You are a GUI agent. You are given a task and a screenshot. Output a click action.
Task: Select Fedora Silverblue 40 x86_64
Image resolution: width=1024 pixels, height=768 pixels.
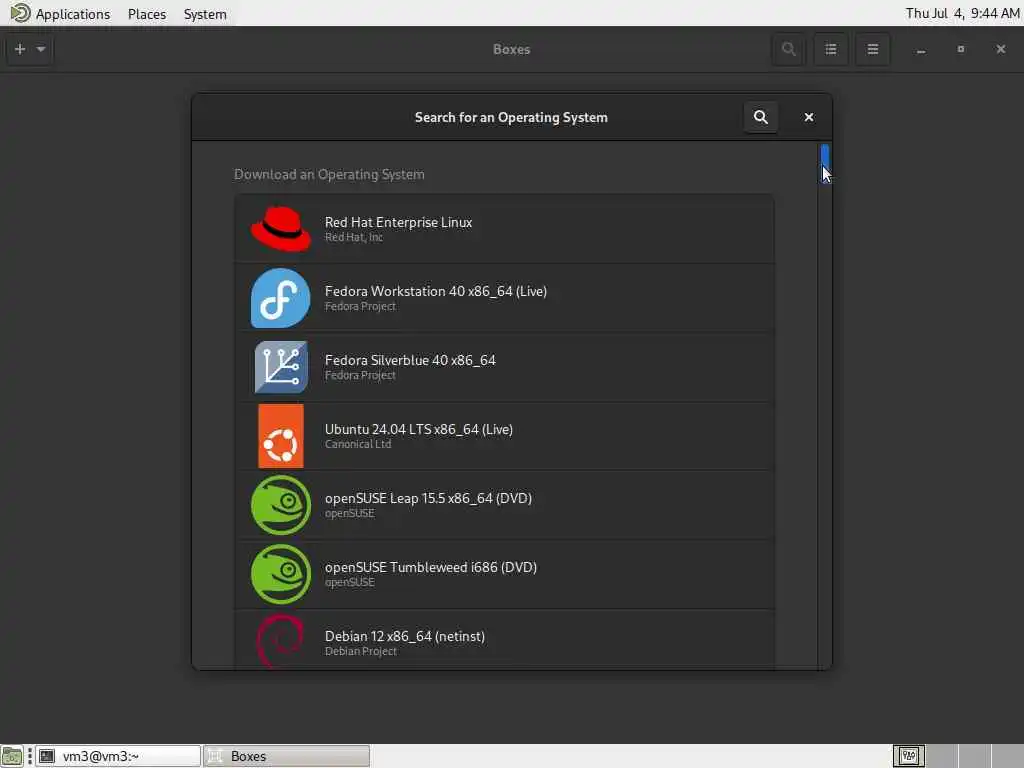504,367
